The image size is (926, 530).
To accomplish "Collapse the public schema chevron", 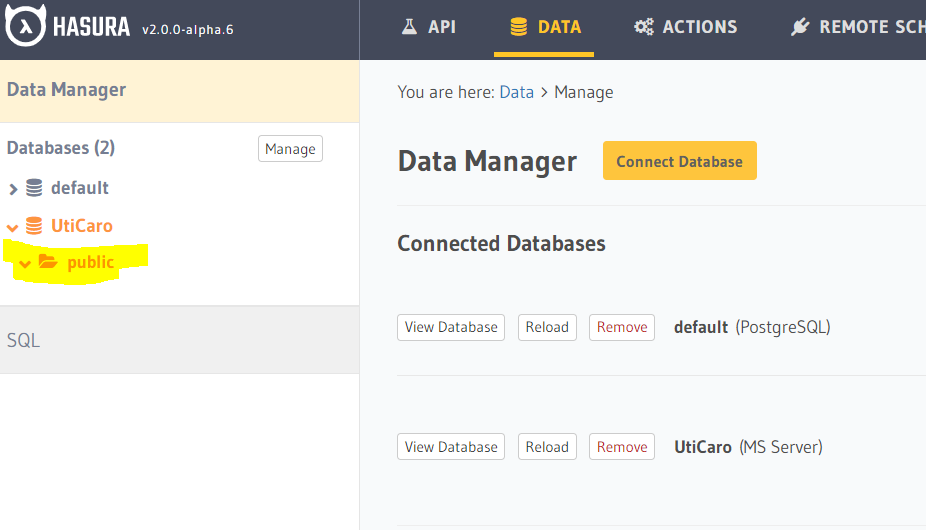I will click(x=25, y=264).
